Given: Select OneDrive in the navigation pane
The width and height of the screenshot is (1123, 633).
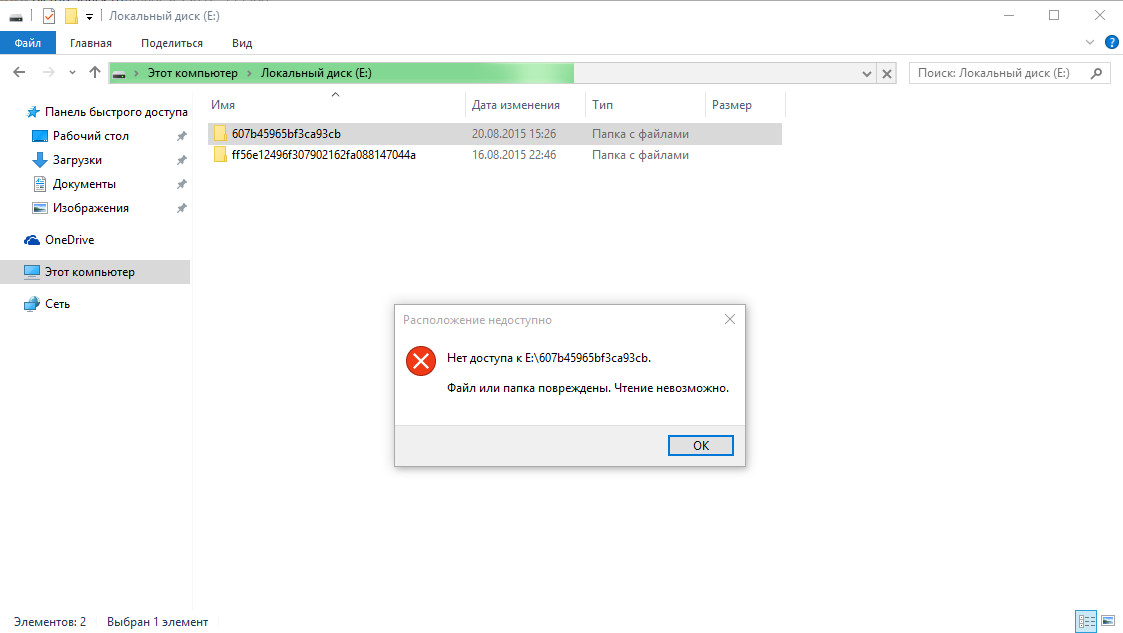Looking at the screenshot, I should [x=69, y=240].
